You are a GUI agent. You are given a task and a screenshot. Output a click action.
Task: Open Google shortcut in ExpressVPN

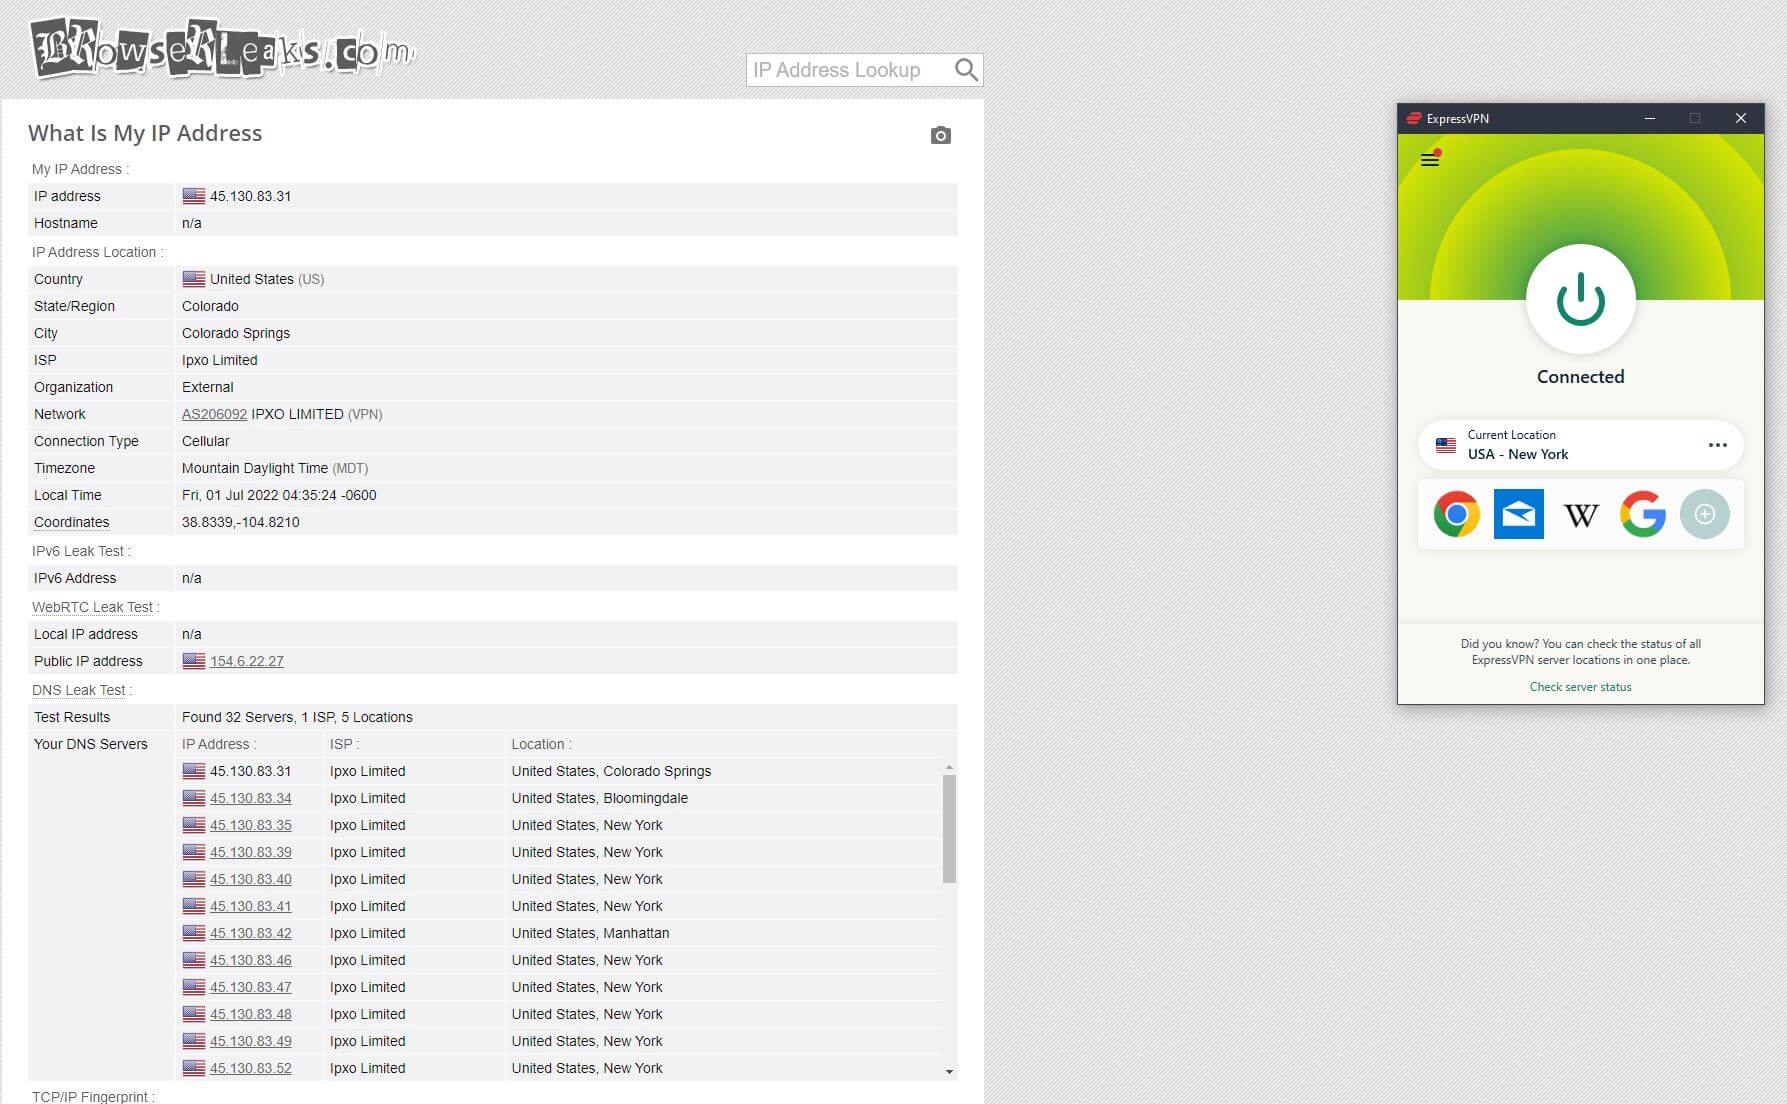point(1642,514)
